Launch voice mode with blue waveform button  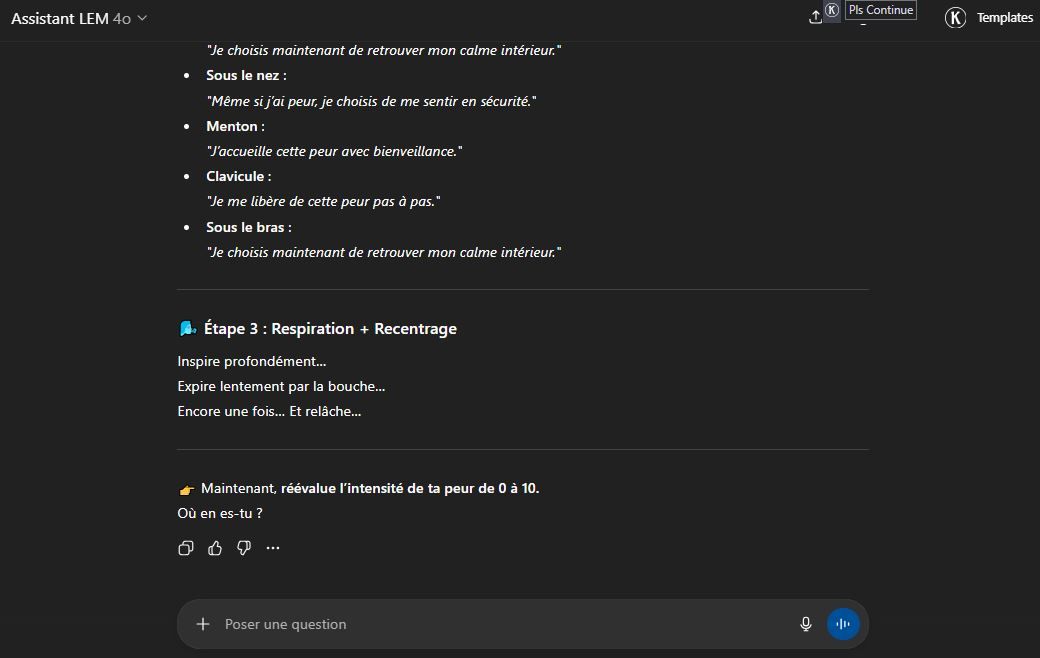[843, 624]
